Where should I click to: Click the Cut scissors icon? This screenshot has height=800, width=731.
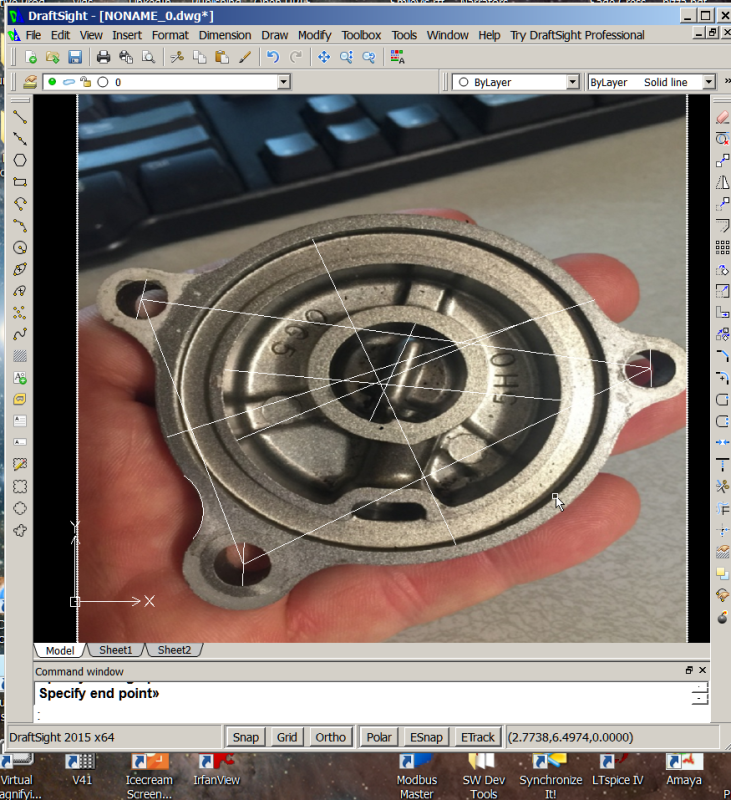click(177, 57)
